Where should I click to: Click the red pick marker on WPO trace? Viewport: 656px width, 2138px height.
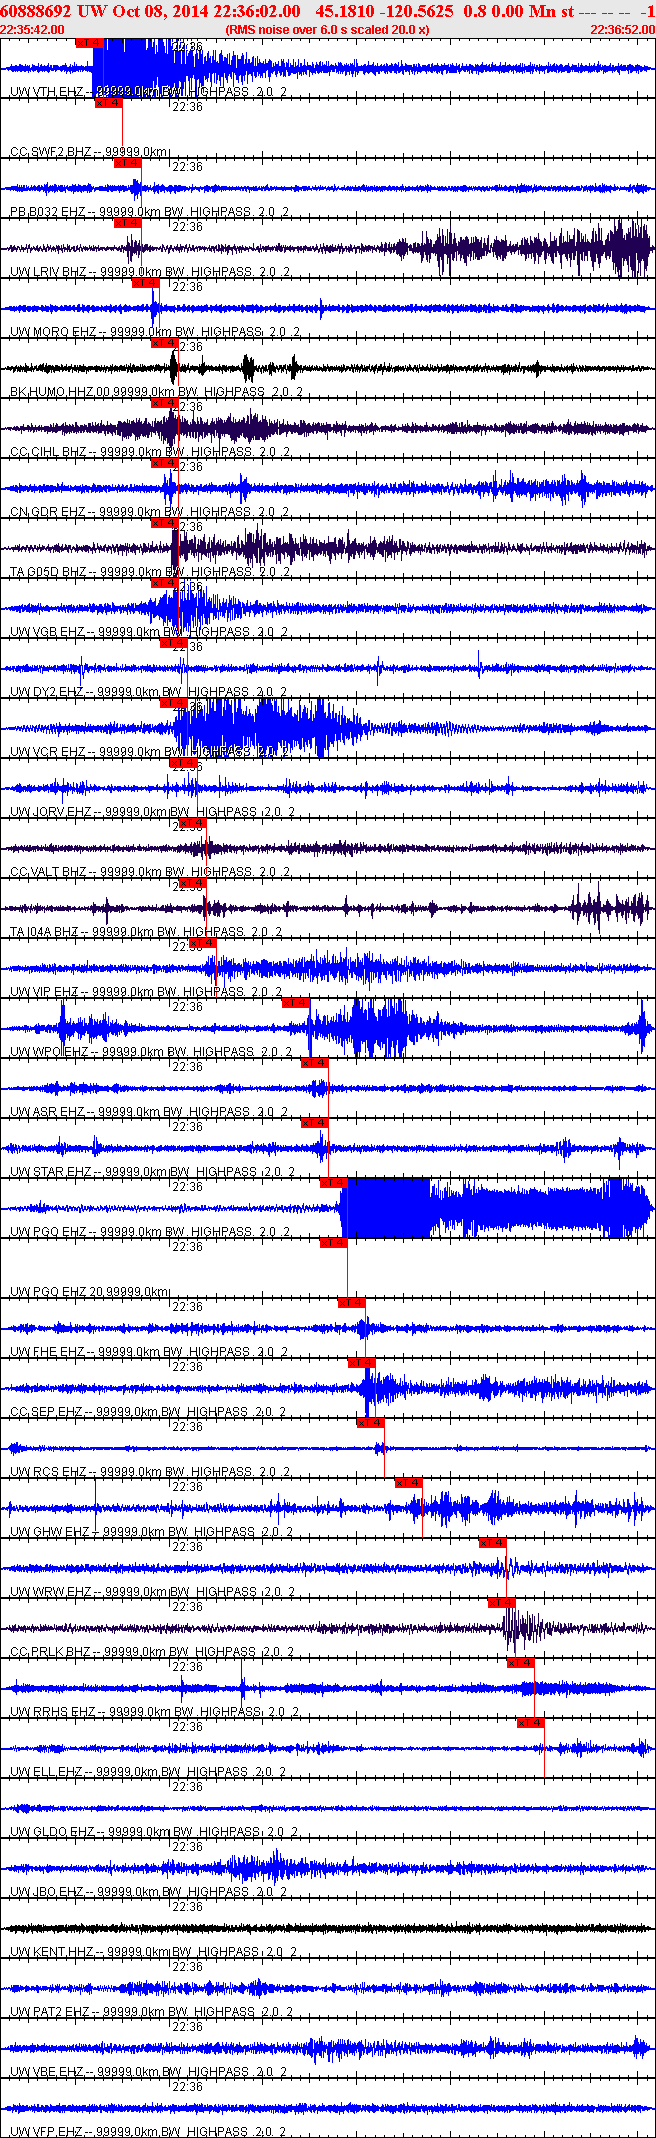click(x=296, y=1003)
